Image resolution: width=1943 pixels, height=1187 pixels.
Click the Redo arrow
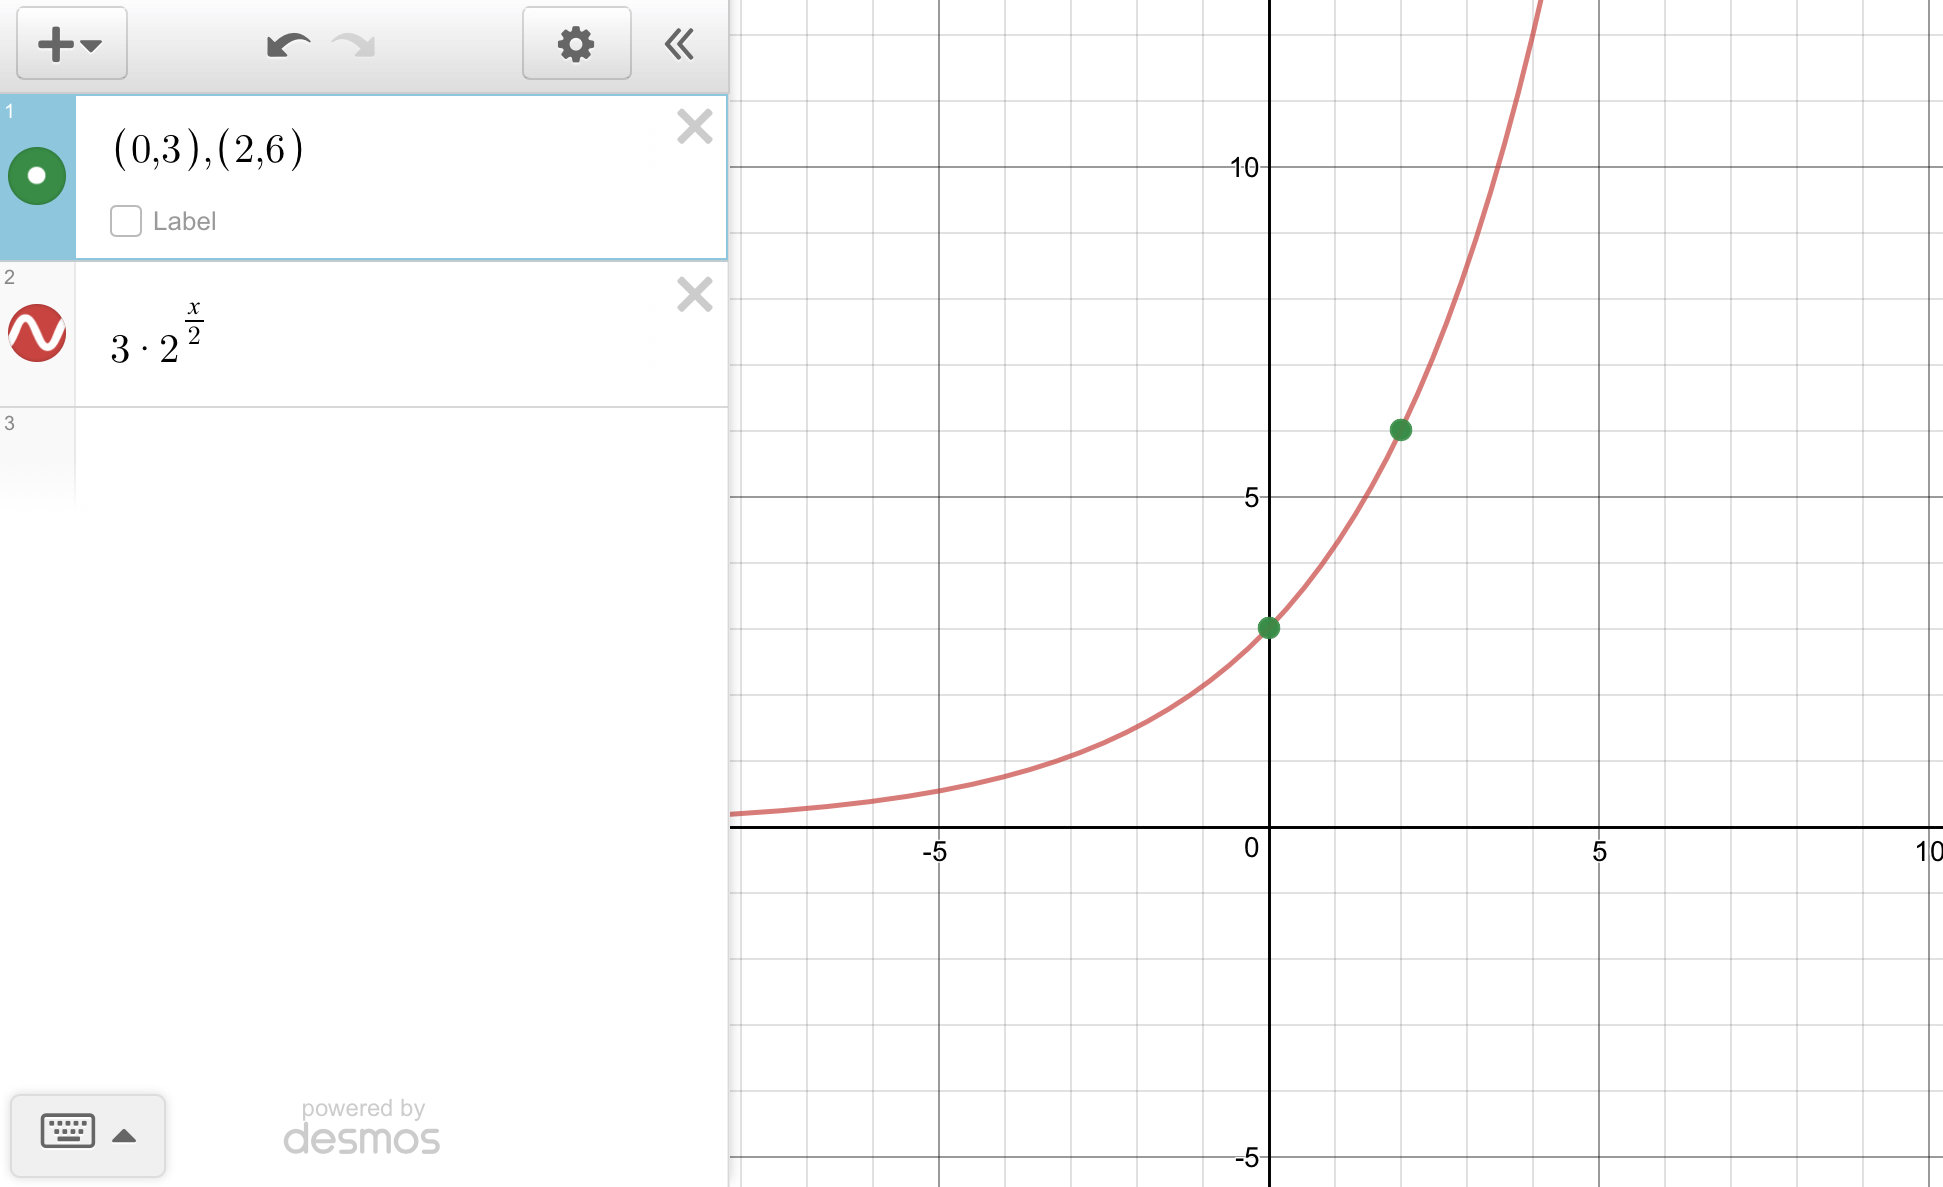[354, 45]
